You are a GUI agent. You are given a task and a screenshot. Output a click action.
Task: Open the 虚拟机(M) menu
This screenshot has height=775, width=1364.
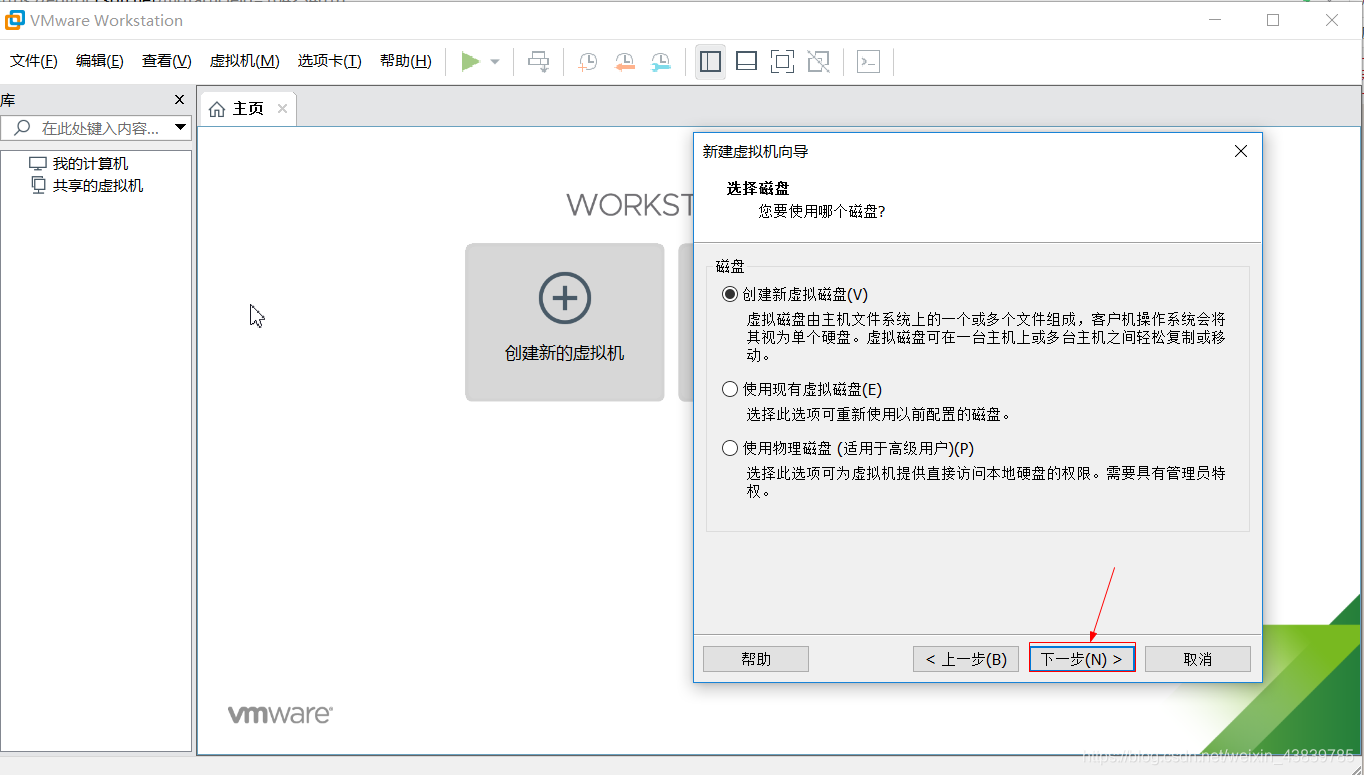[243, 60]
